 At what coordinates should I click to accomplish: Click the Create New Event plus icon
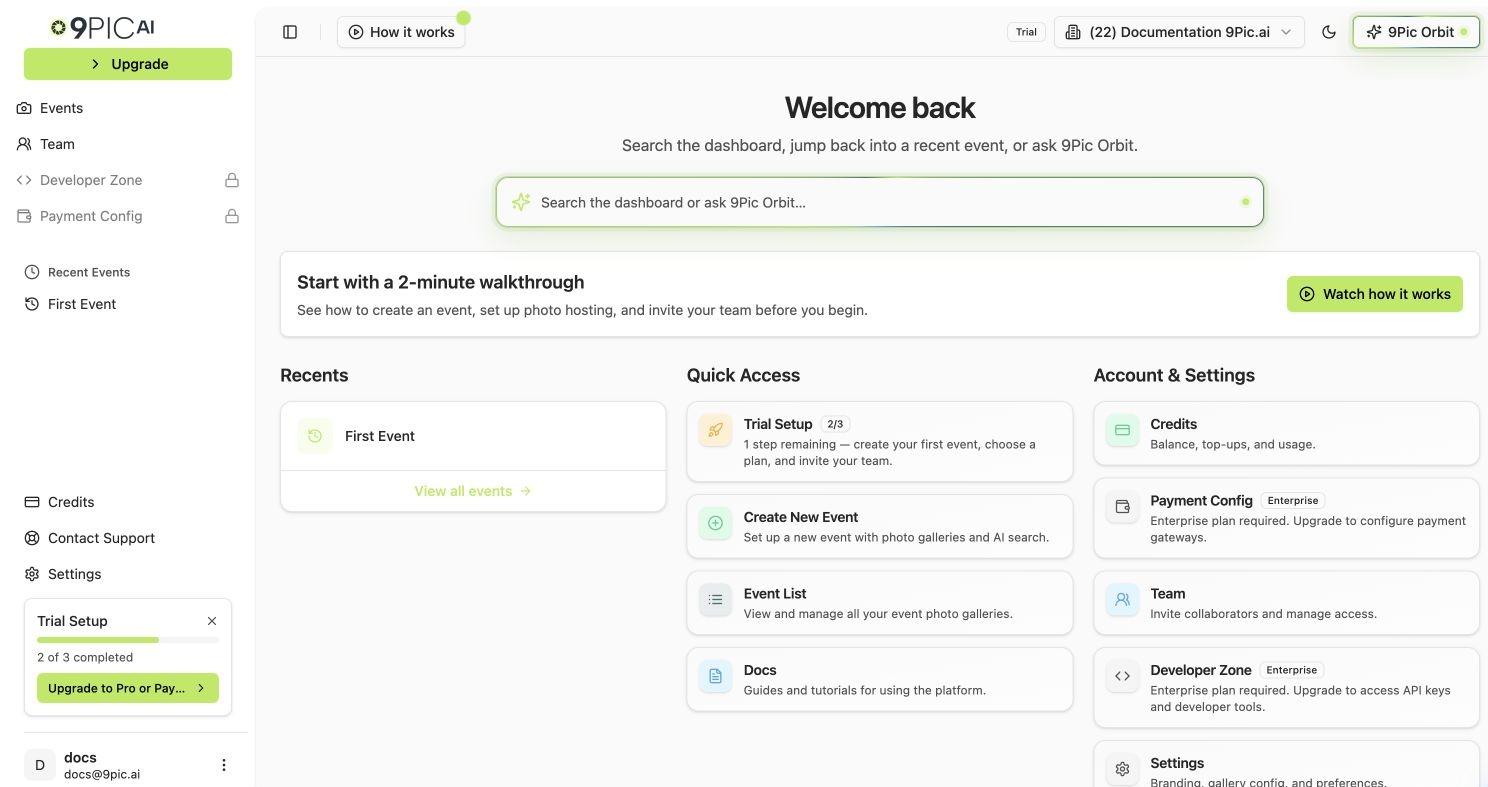pos(716,523)
